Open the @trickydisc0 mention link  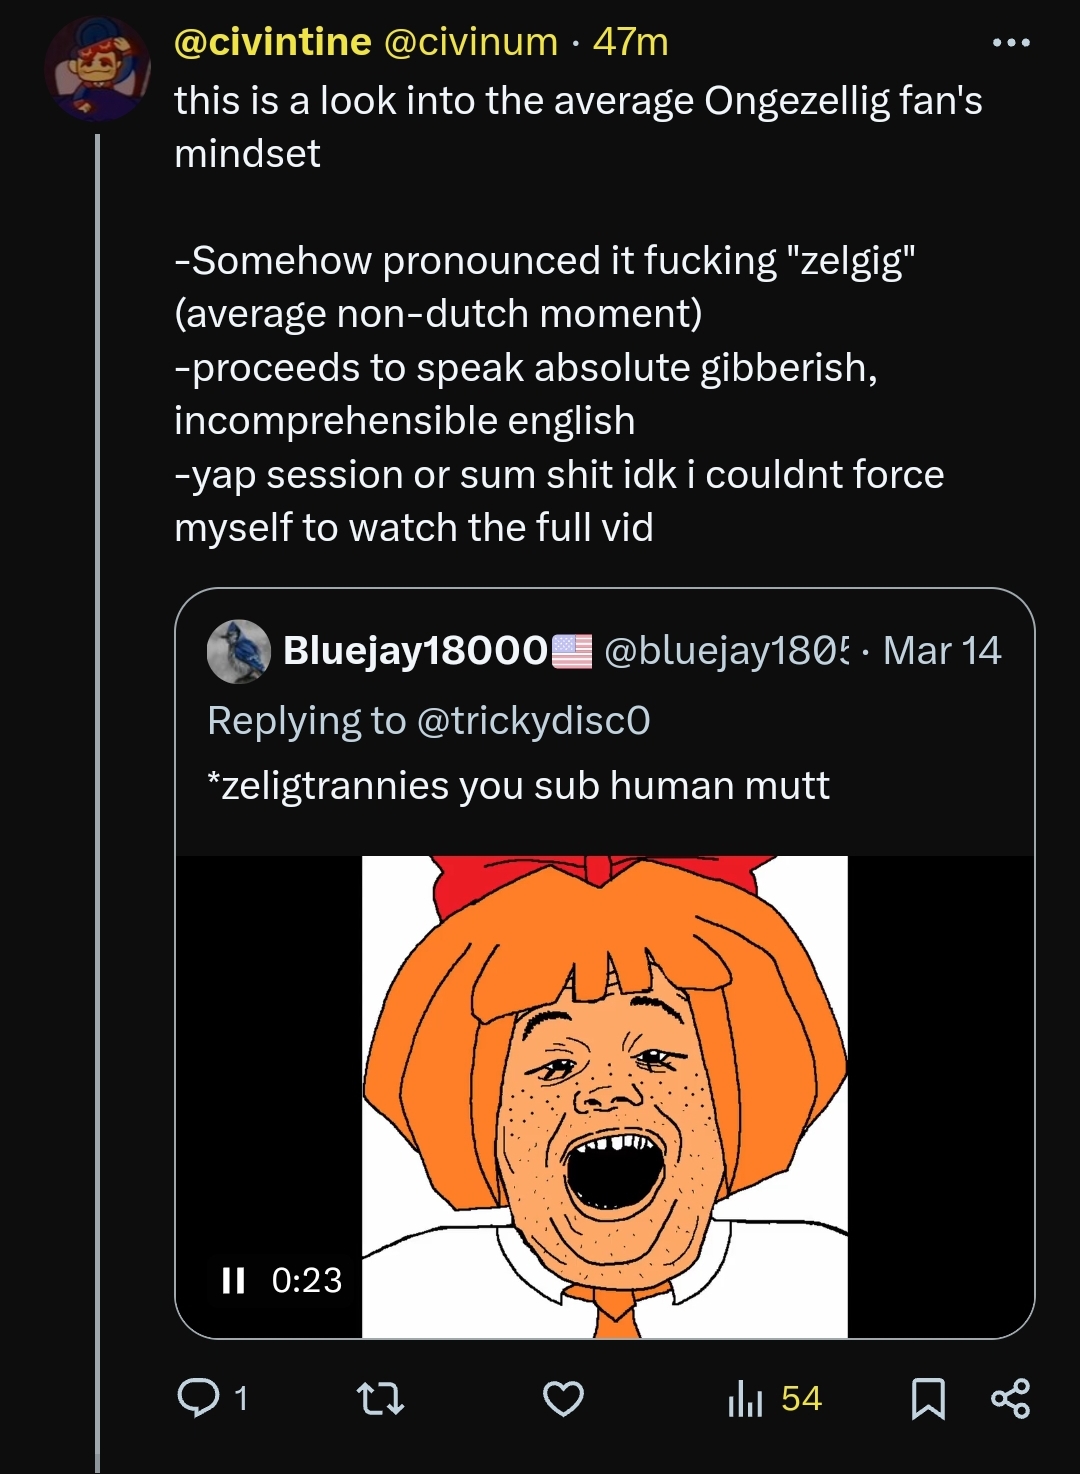[533, 720]
